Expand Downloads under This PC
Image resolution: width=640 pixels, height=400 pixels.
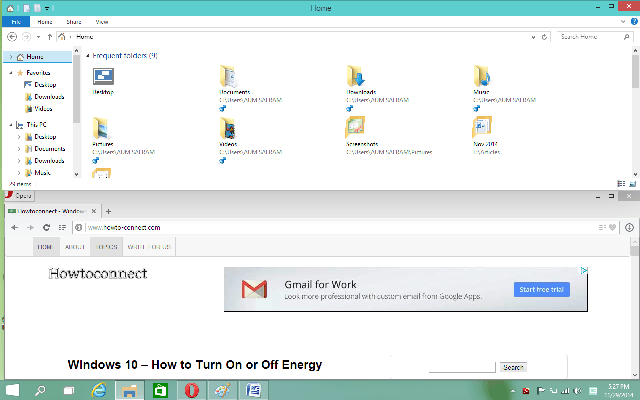[x=18, y=161]
